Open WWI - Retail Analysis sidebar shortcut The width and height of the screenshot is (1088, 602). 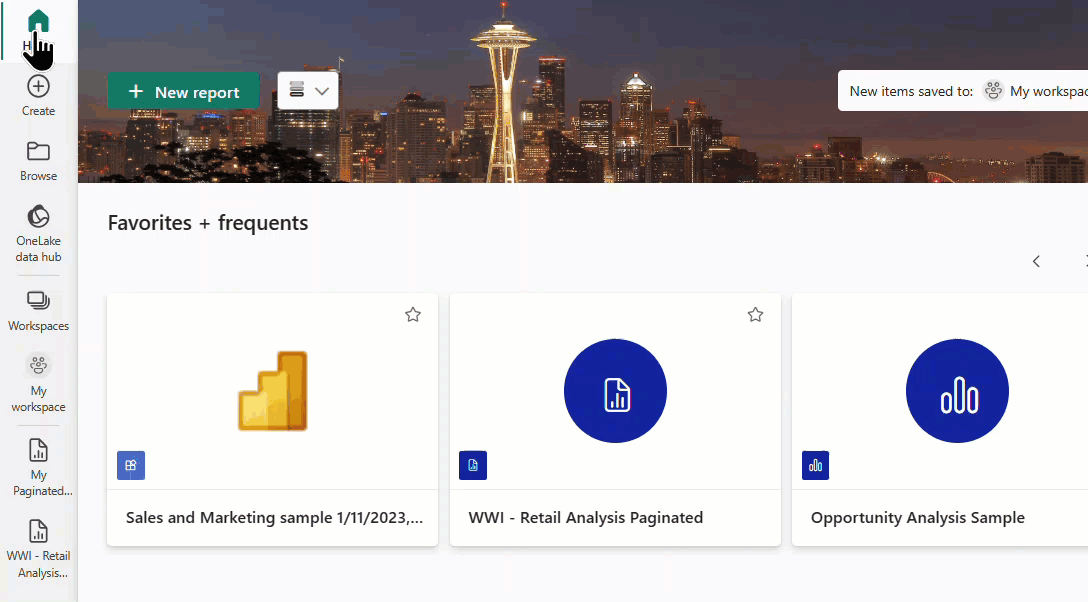pyautogui.click(x=38, y=549)
